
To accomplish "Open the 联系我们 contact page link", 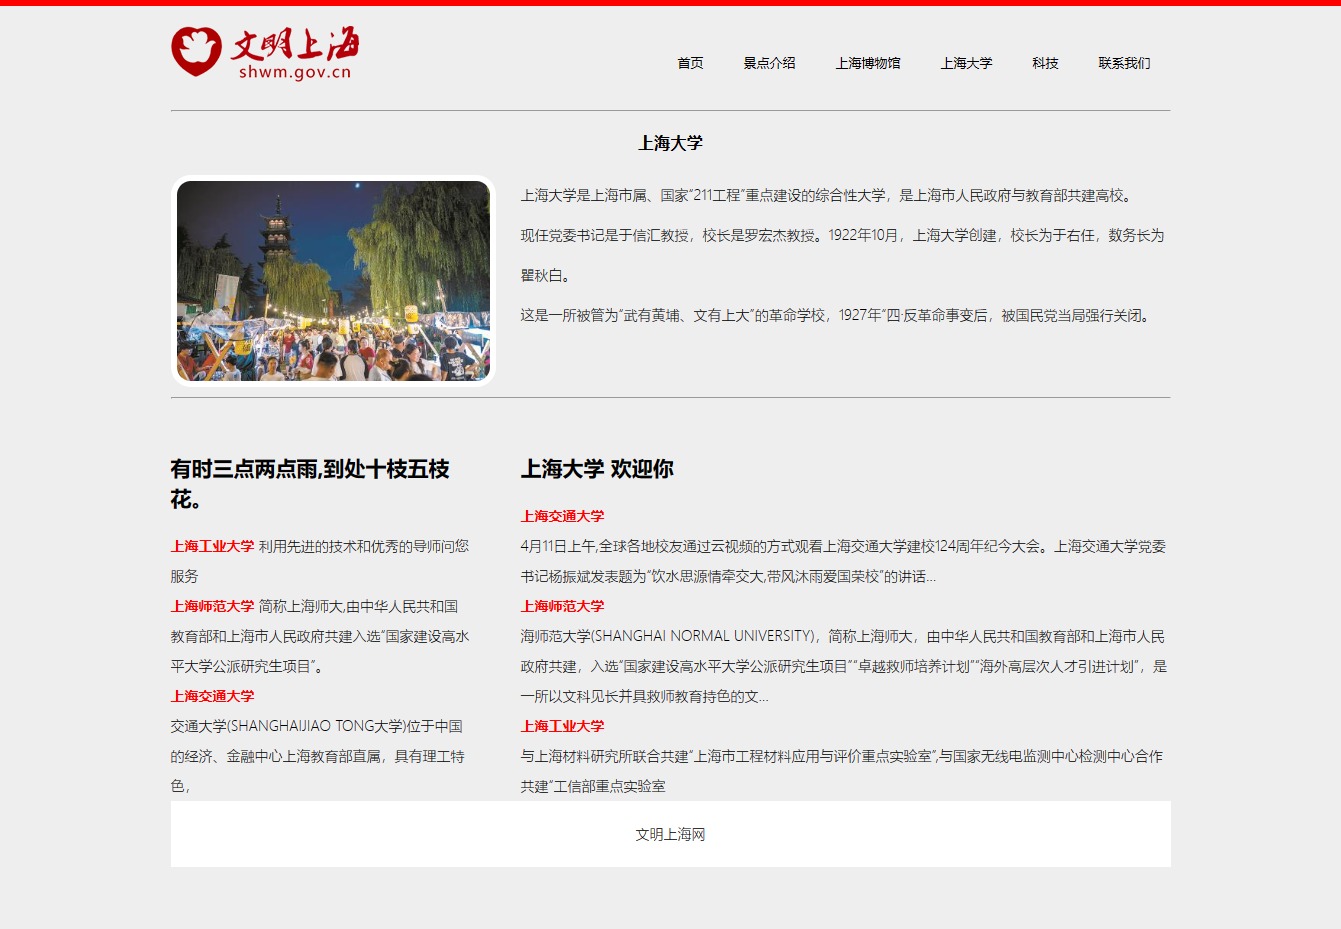I will tap(1124, 63).
